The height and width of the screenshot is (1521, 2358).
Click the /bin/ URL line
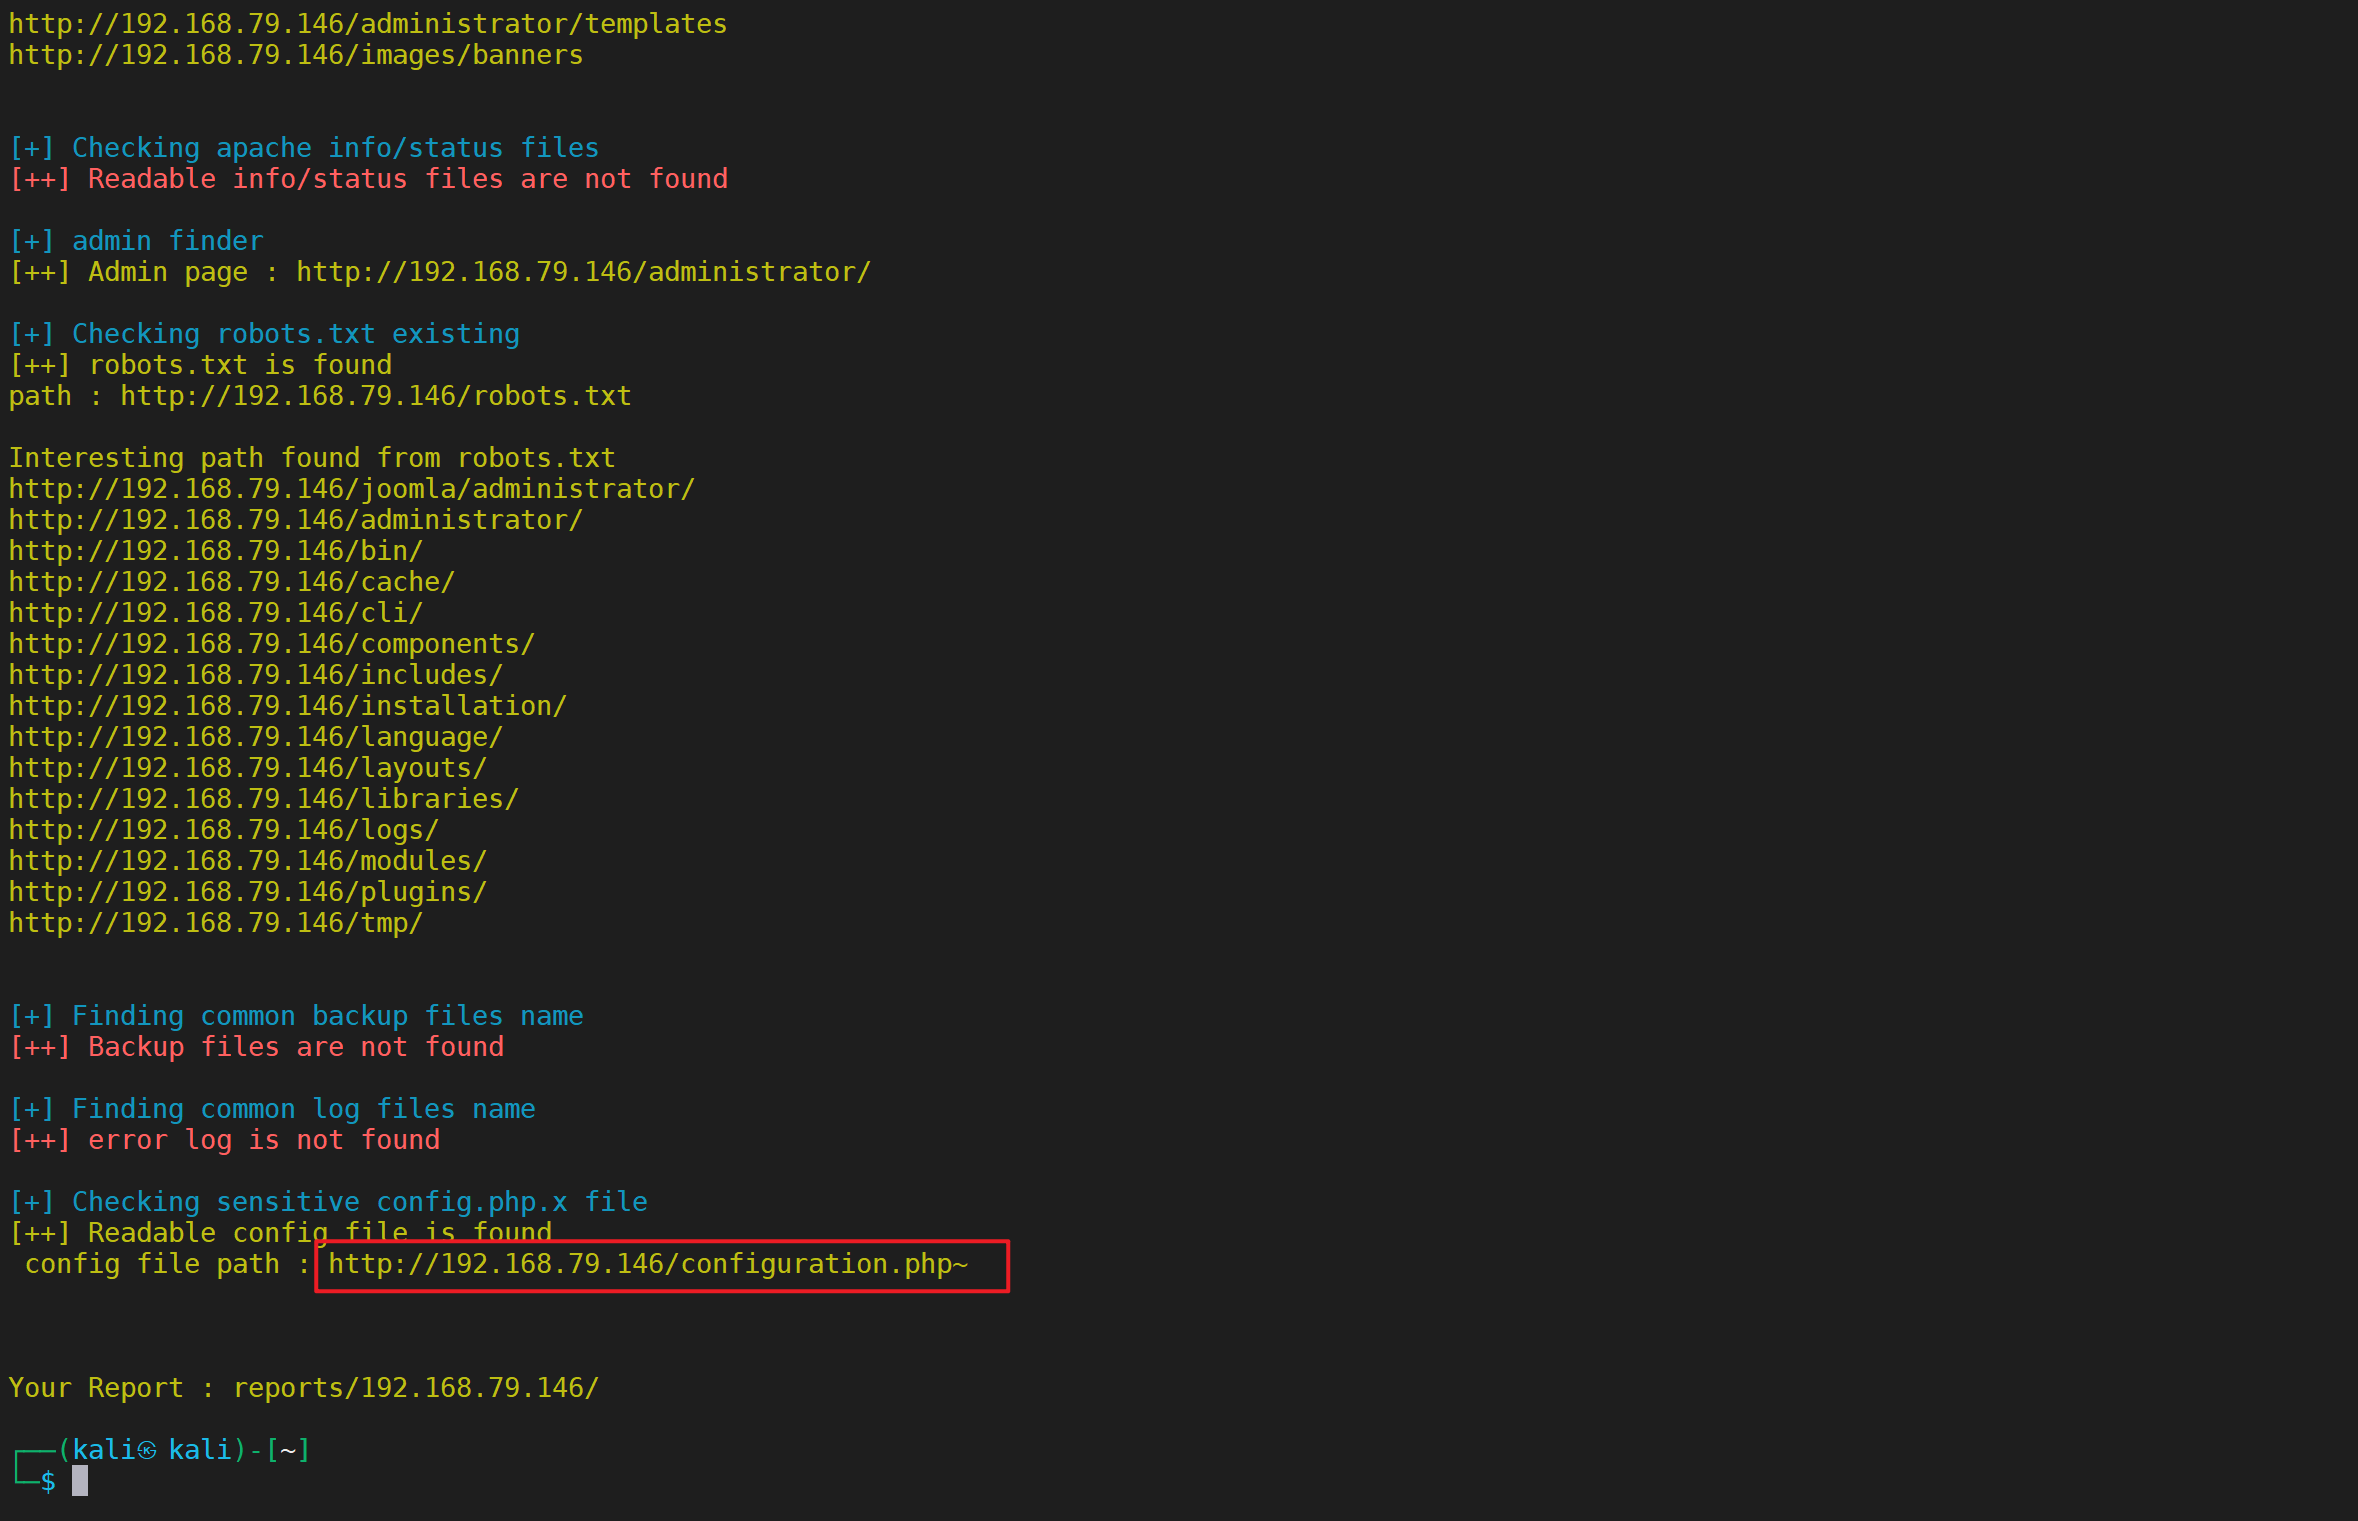pyautogui.click(x=216, y=551)
